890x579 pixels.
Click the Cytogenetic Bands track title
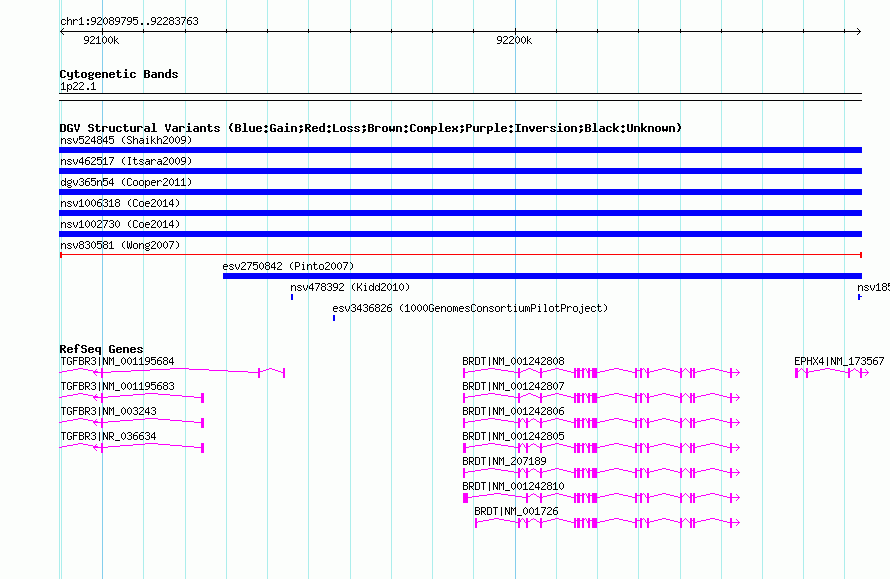tap(119, 74)
